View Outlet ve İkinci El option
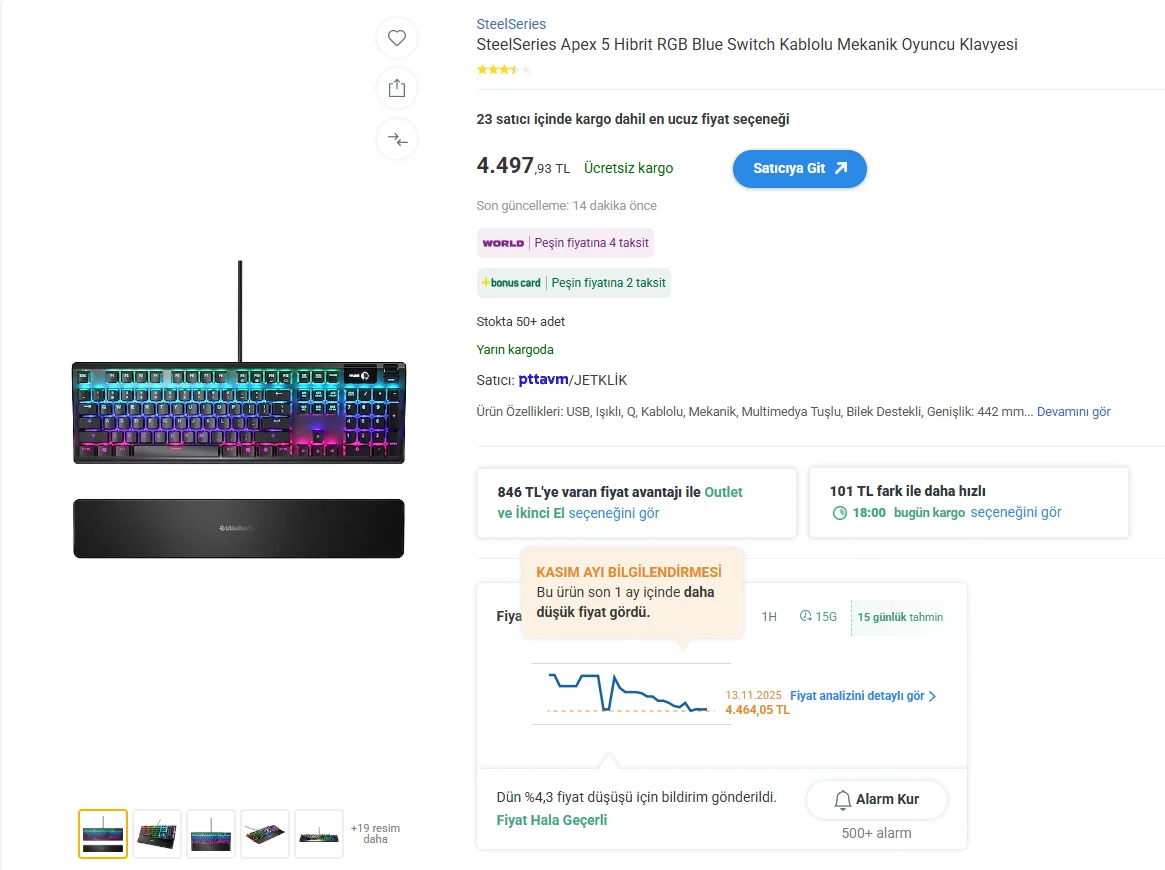This screenshot has height=870, width=1165. click(620, 503)
